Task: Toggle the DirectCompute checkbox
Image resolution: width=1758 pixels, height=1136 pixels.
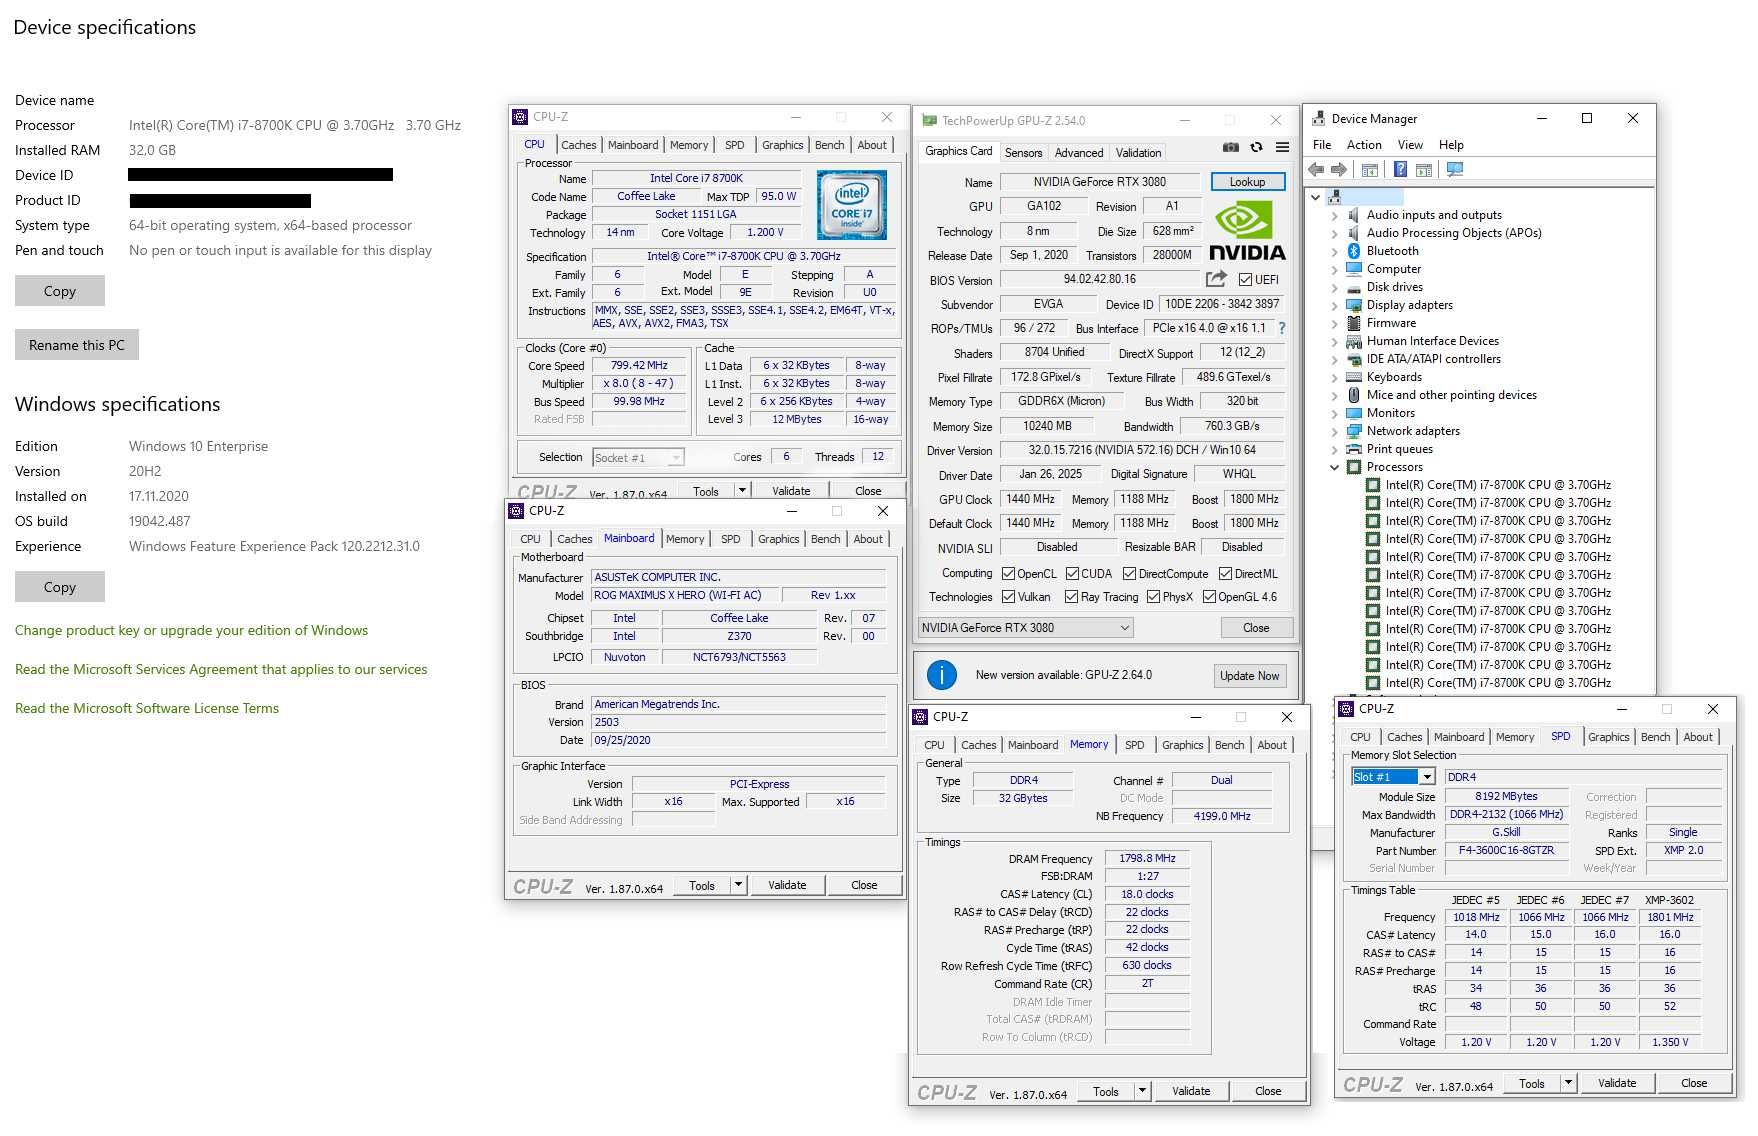Action: click(1129, 574)
